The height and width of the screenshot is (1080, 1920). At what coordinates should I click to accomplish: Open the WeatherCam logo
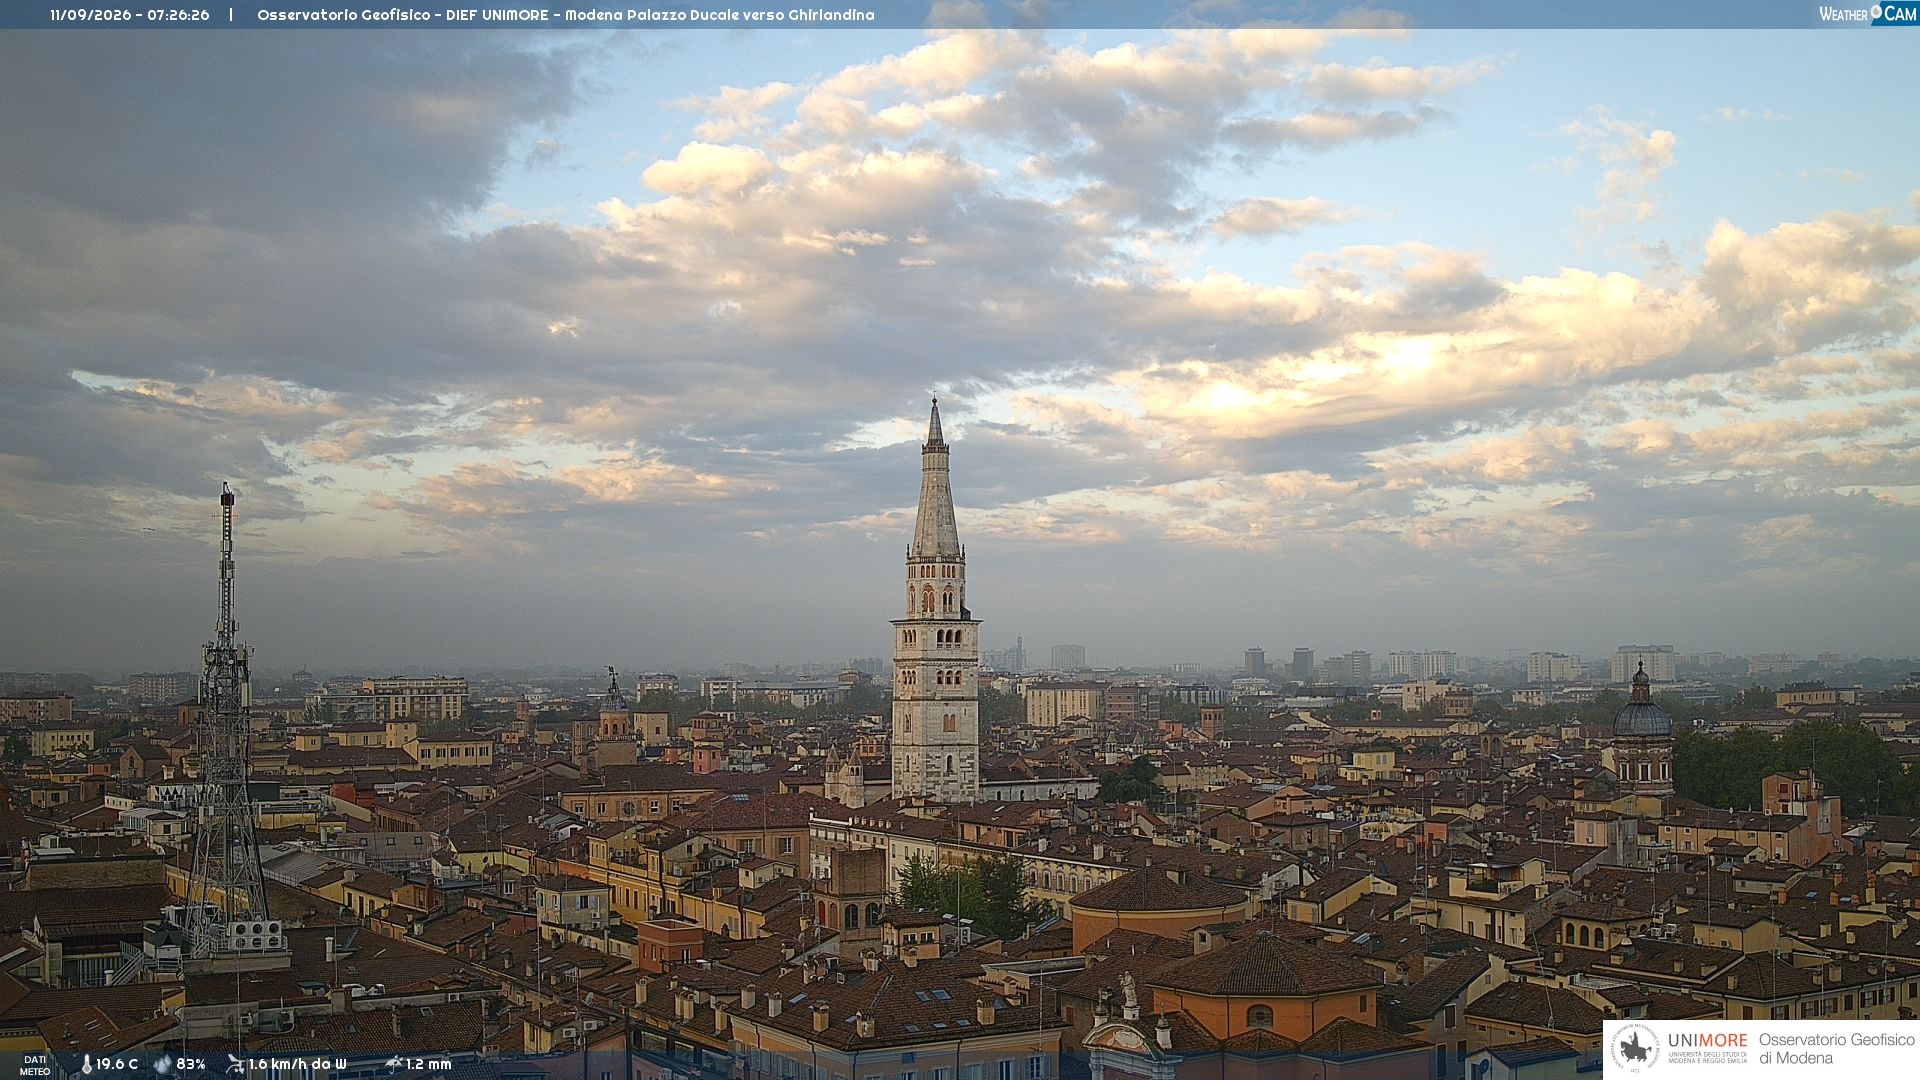[1868, 13]
